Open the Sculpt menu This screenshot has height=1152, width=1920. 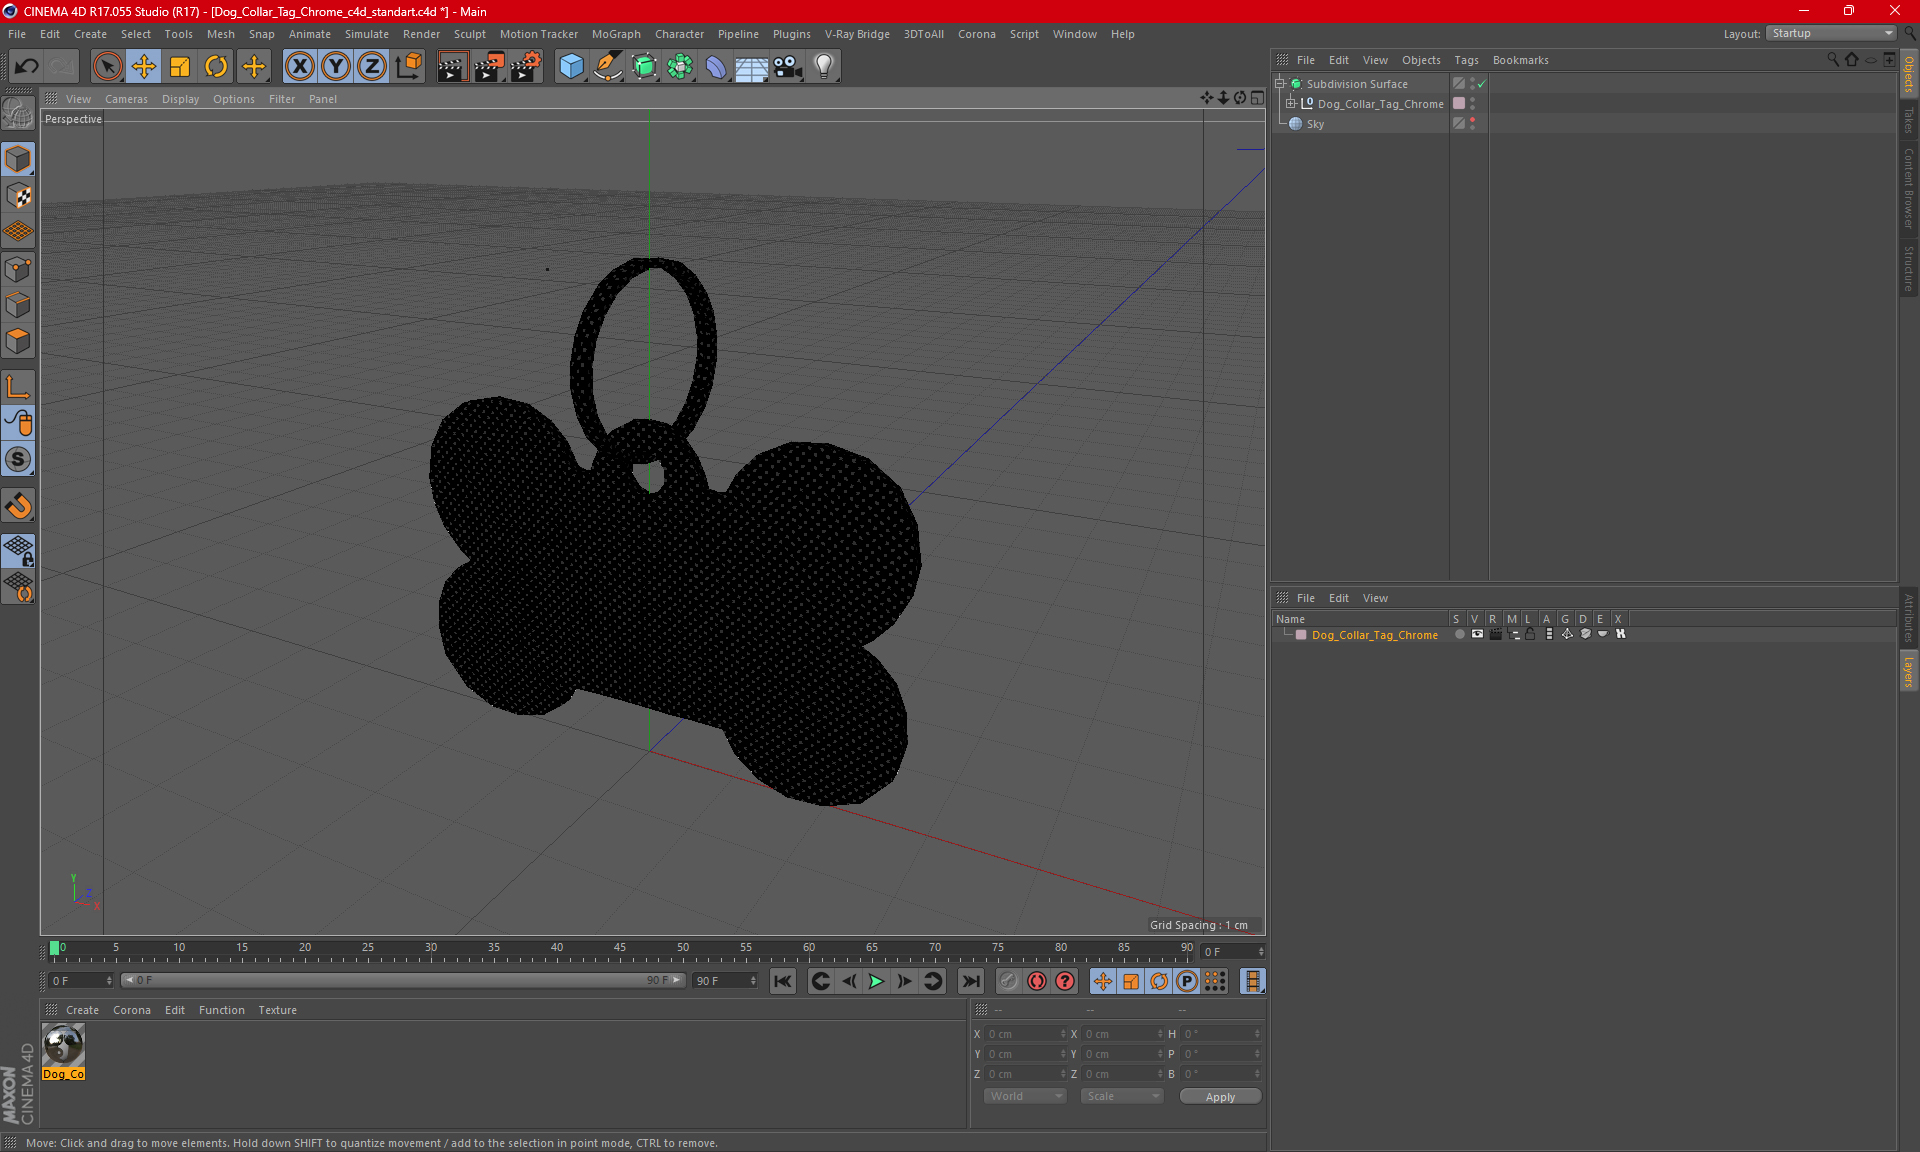click(x=469, y=34)
